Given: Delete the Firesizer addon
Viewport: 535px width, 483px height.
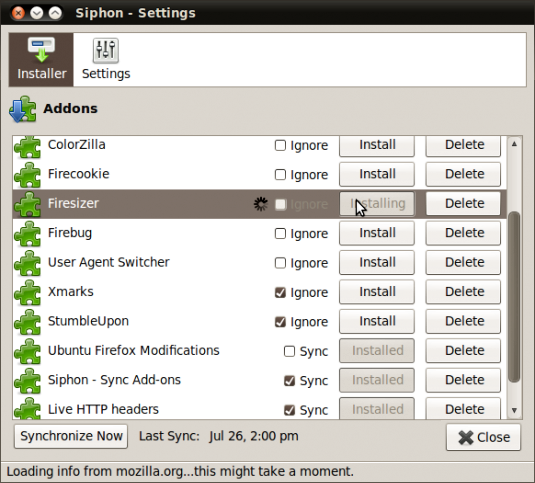Looking at the screenshot, I should (463, 204).
